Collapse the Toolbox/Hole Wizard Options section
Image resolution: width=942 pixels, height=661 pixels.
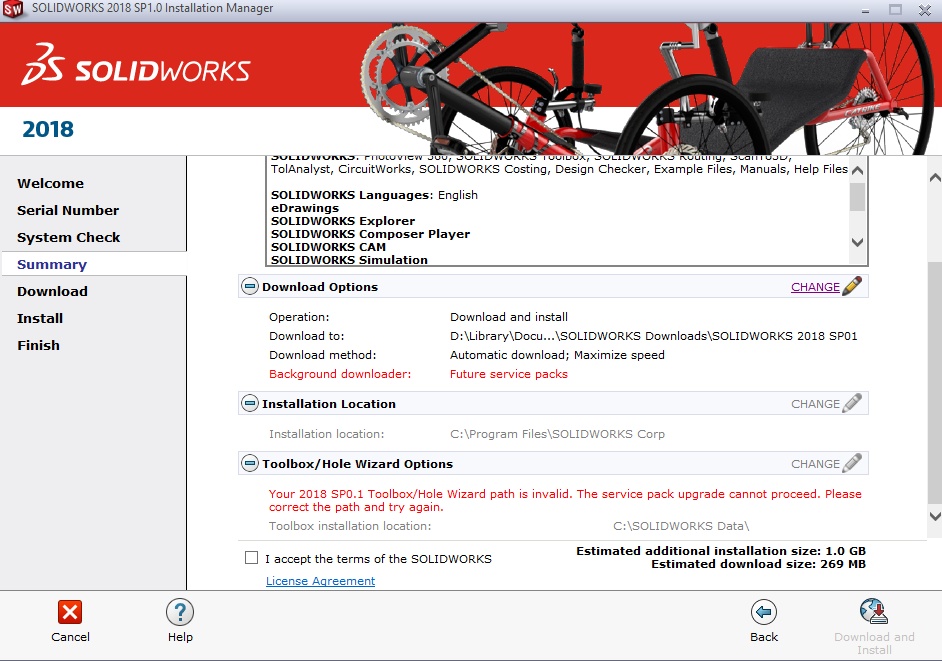250,463
